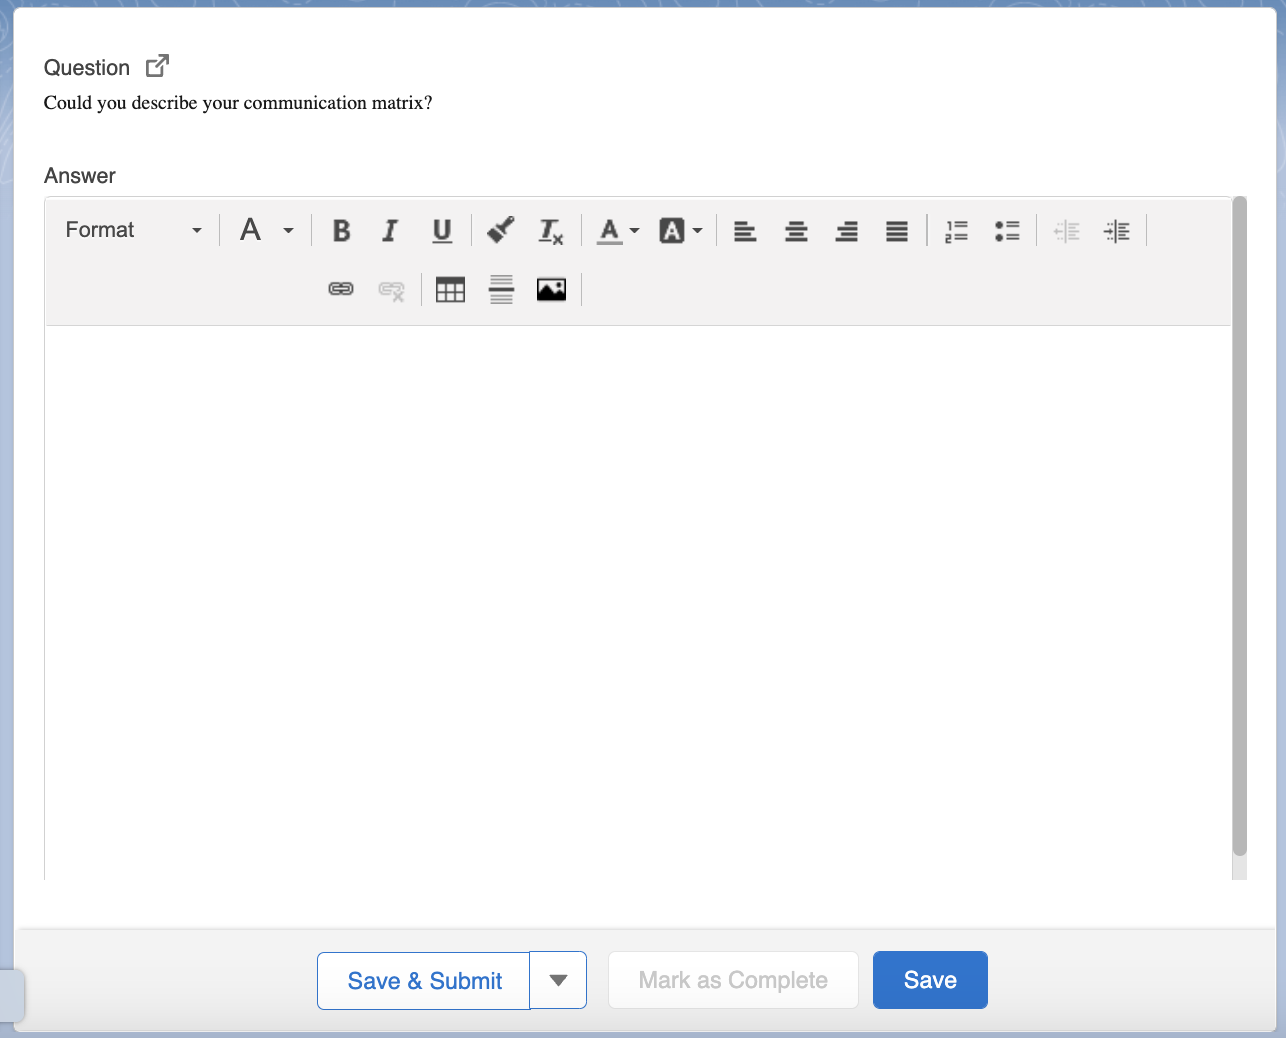
Task: Click inside the Answer text area
Action: click(x=638, y=600)
